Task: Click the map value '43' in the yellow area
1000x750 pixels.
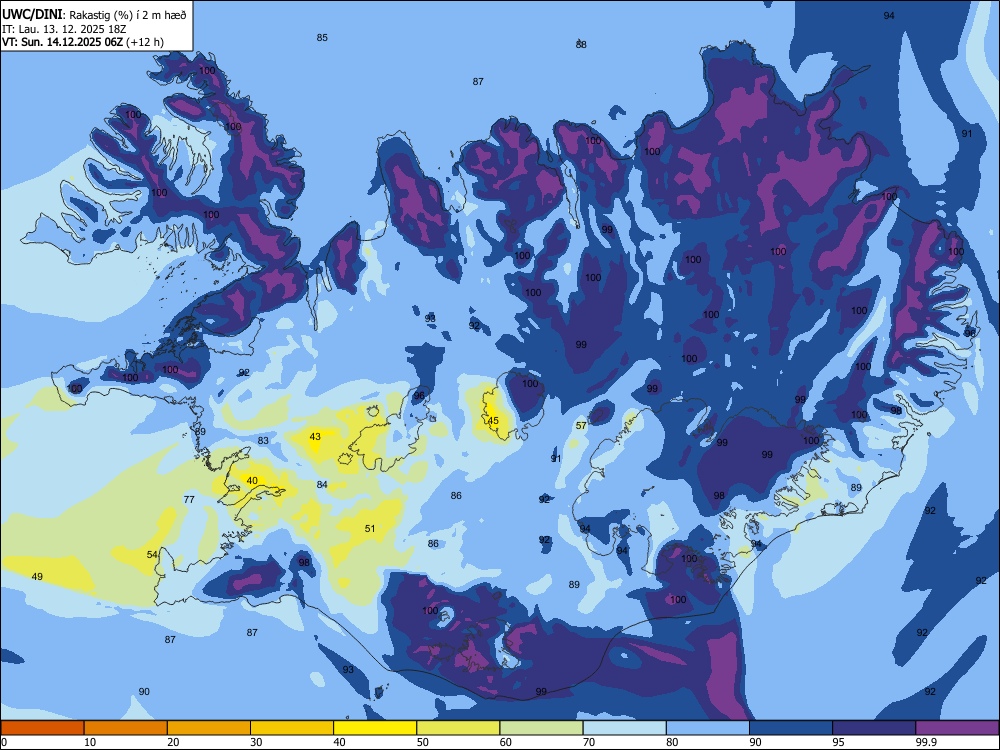Action: click(315, 437)
